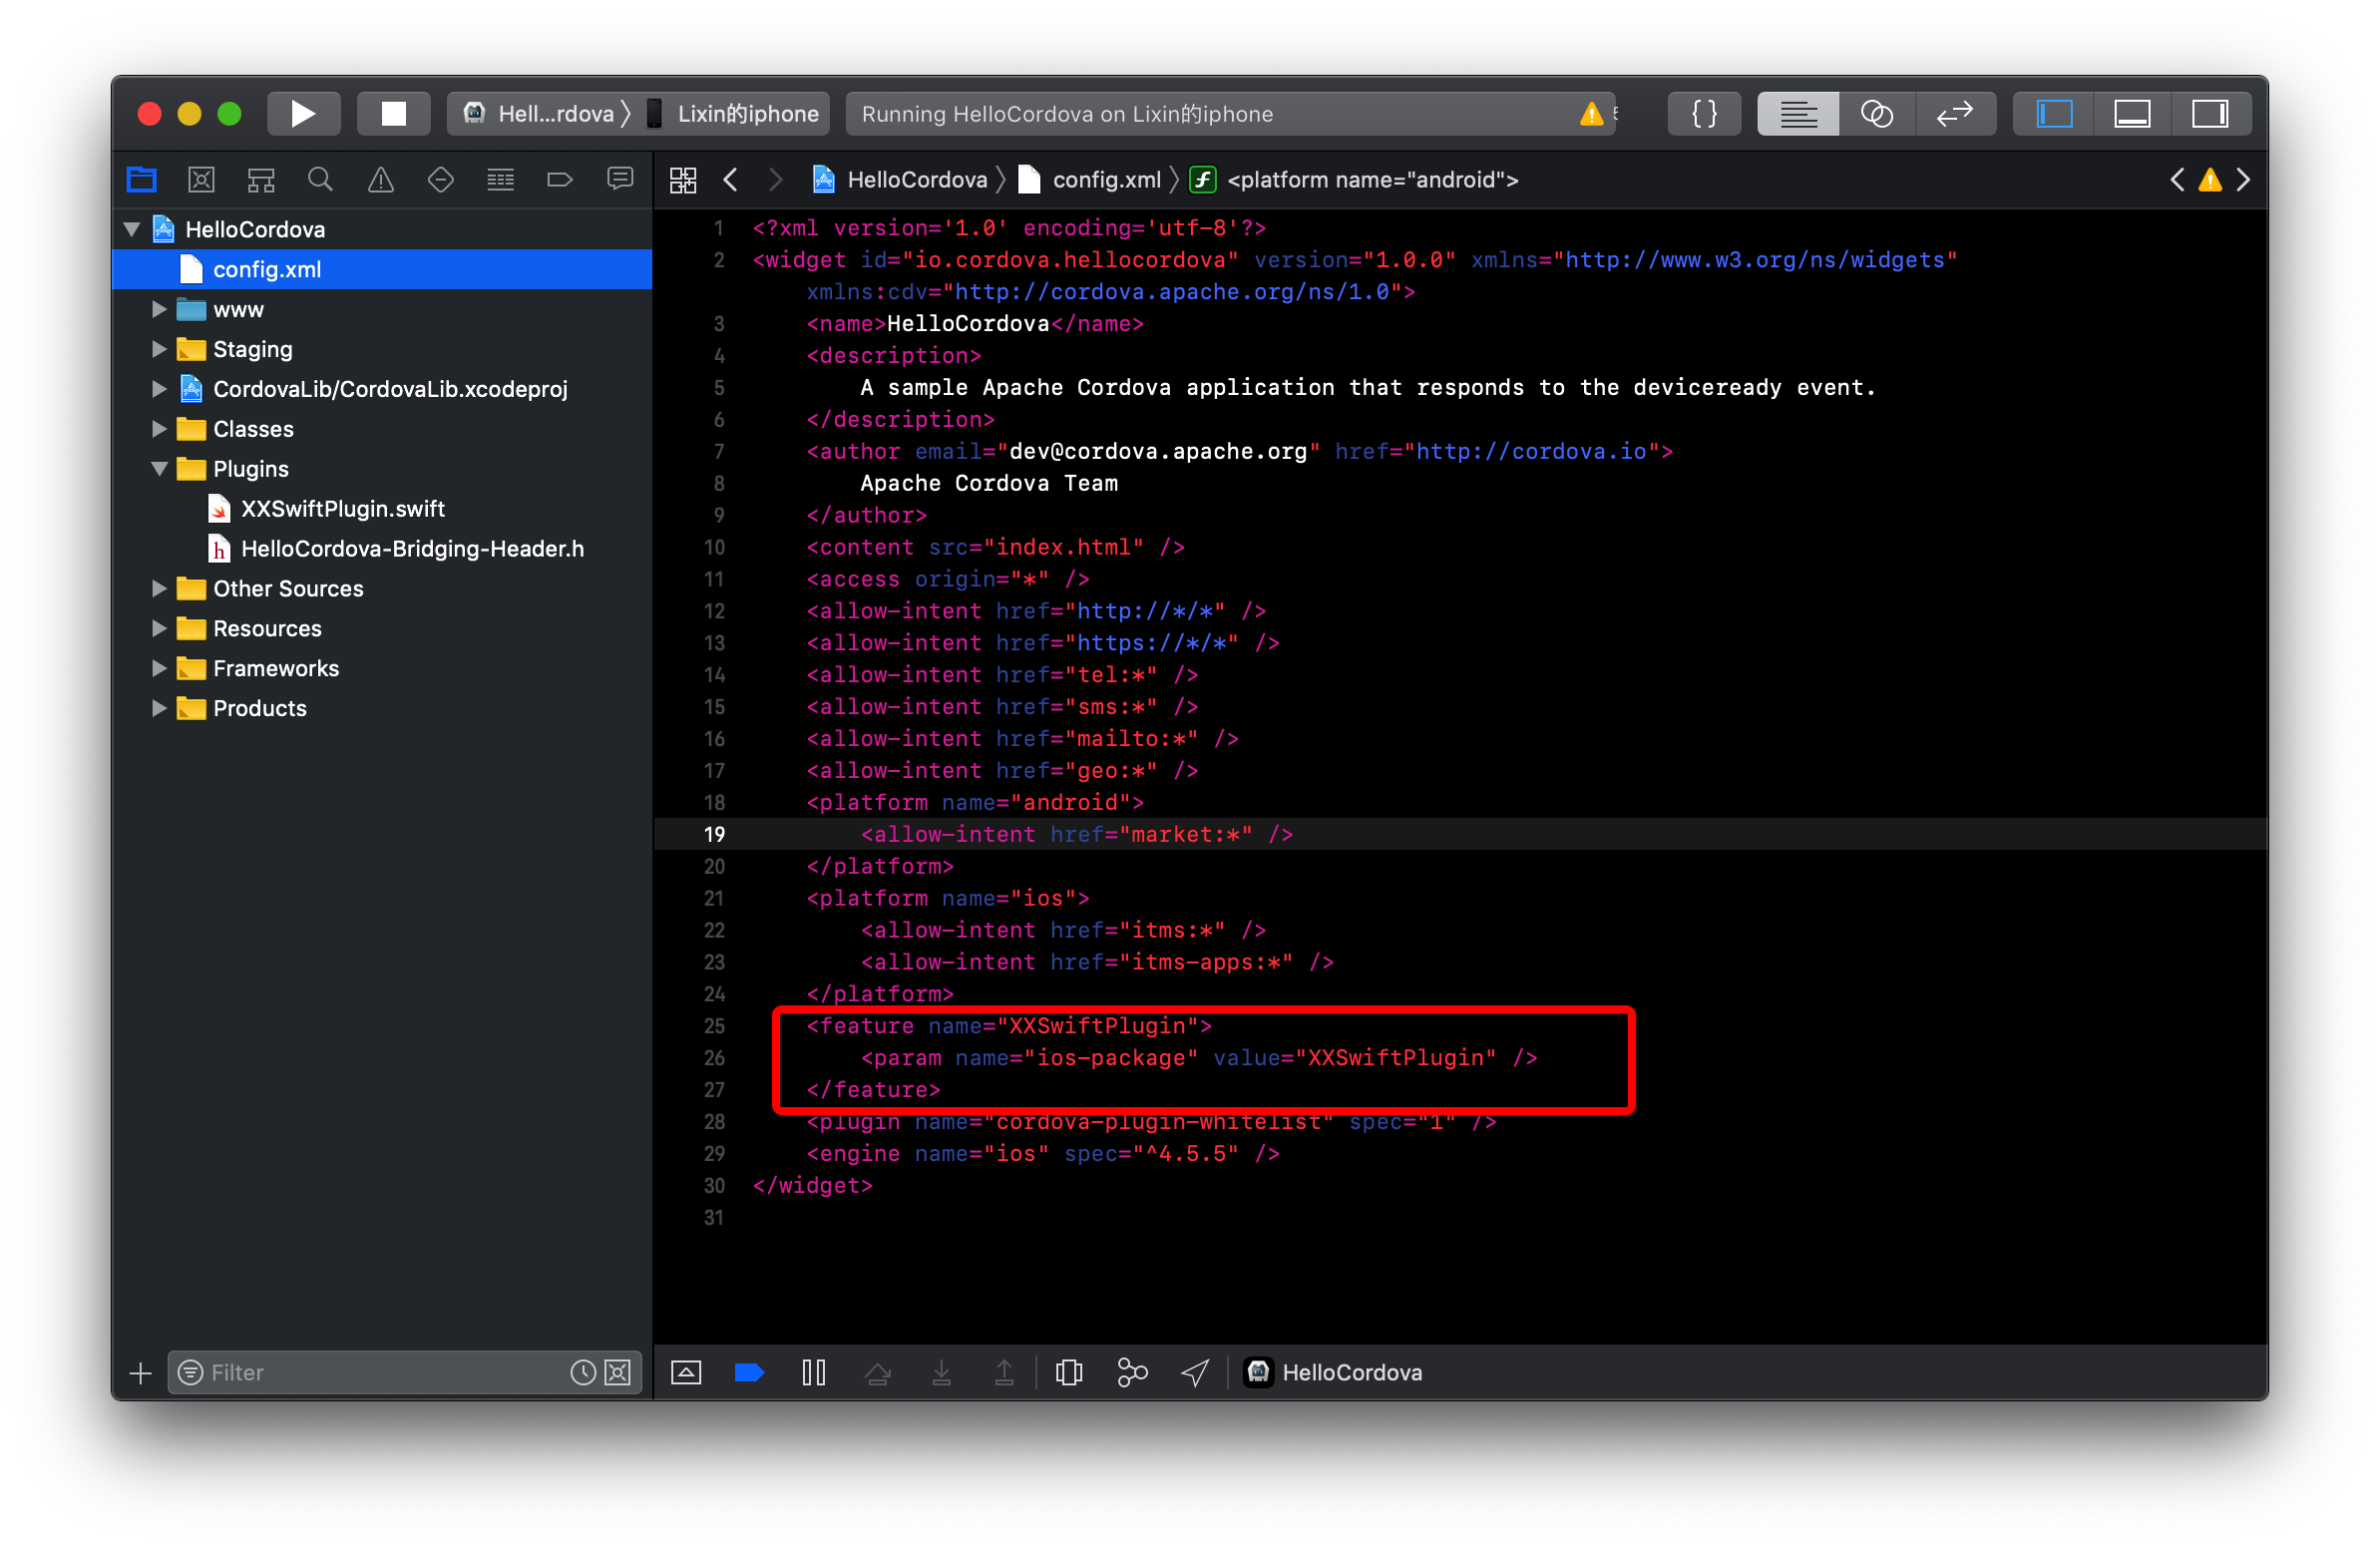Expand the Frameworks group
2380x1548 pixels.
click(x=159, y=668)
